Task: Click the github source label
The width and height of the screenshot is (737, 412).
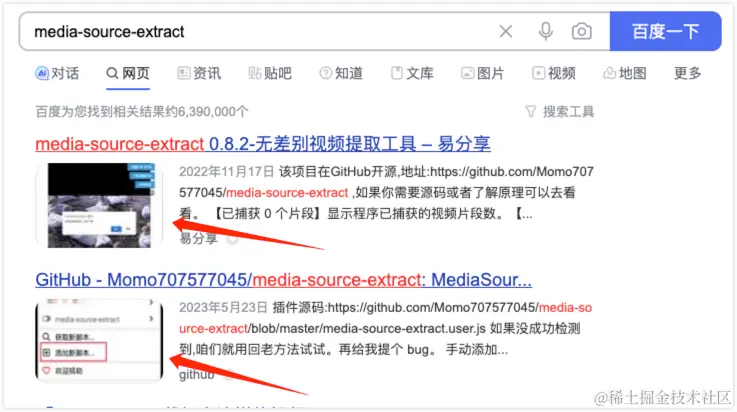Action: pyautogui.click(x=196, y=374)
